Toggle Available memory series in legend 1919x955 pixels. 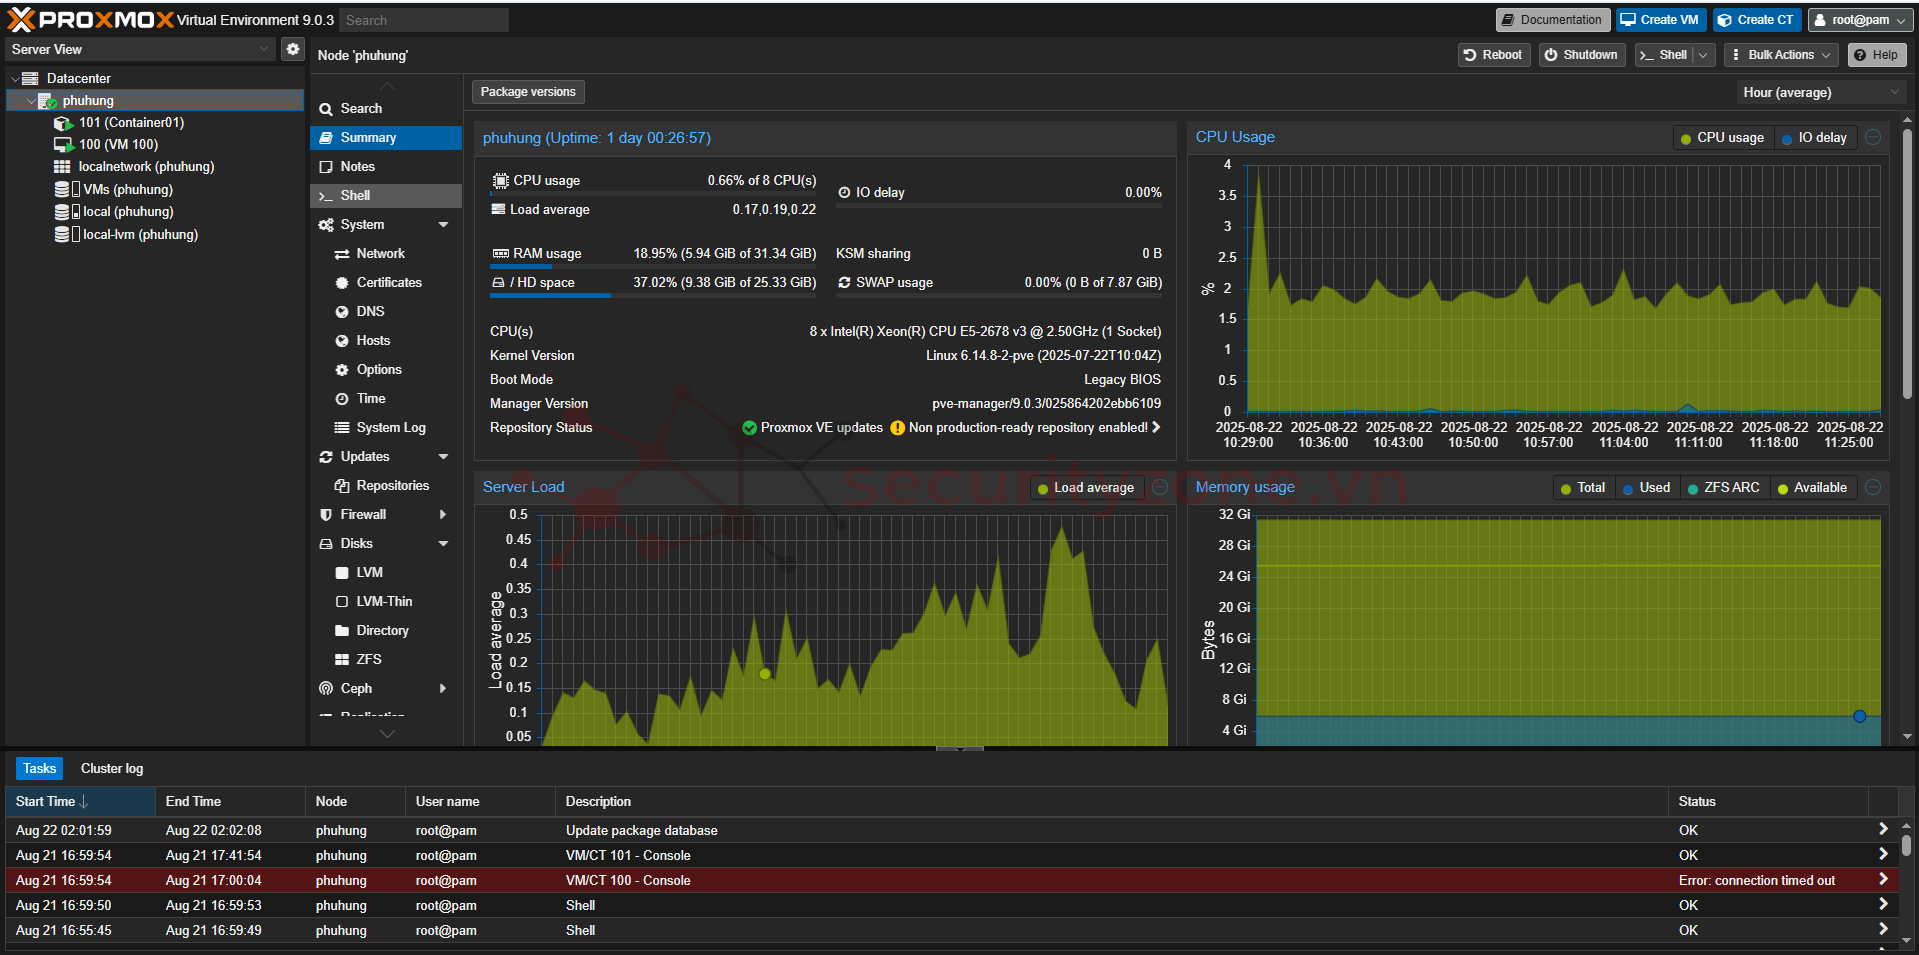click(1812, 488)
